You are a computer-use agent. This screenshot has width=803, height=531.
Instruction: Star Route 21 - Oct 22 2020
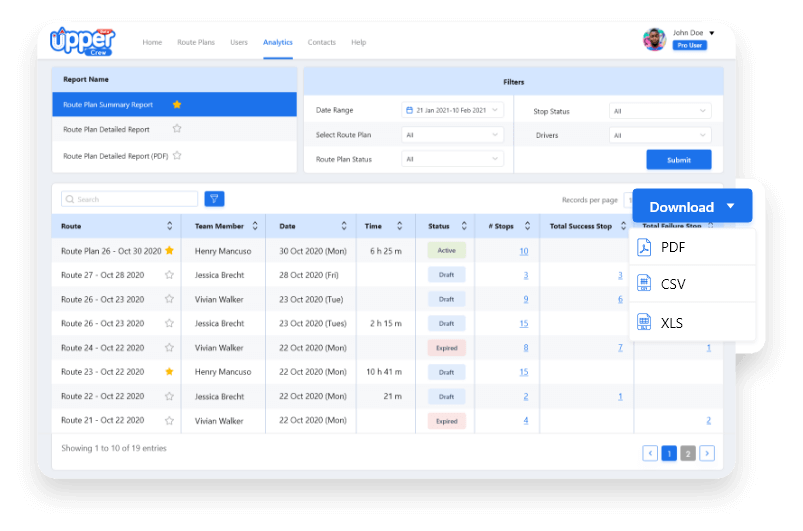pos(170,420)
